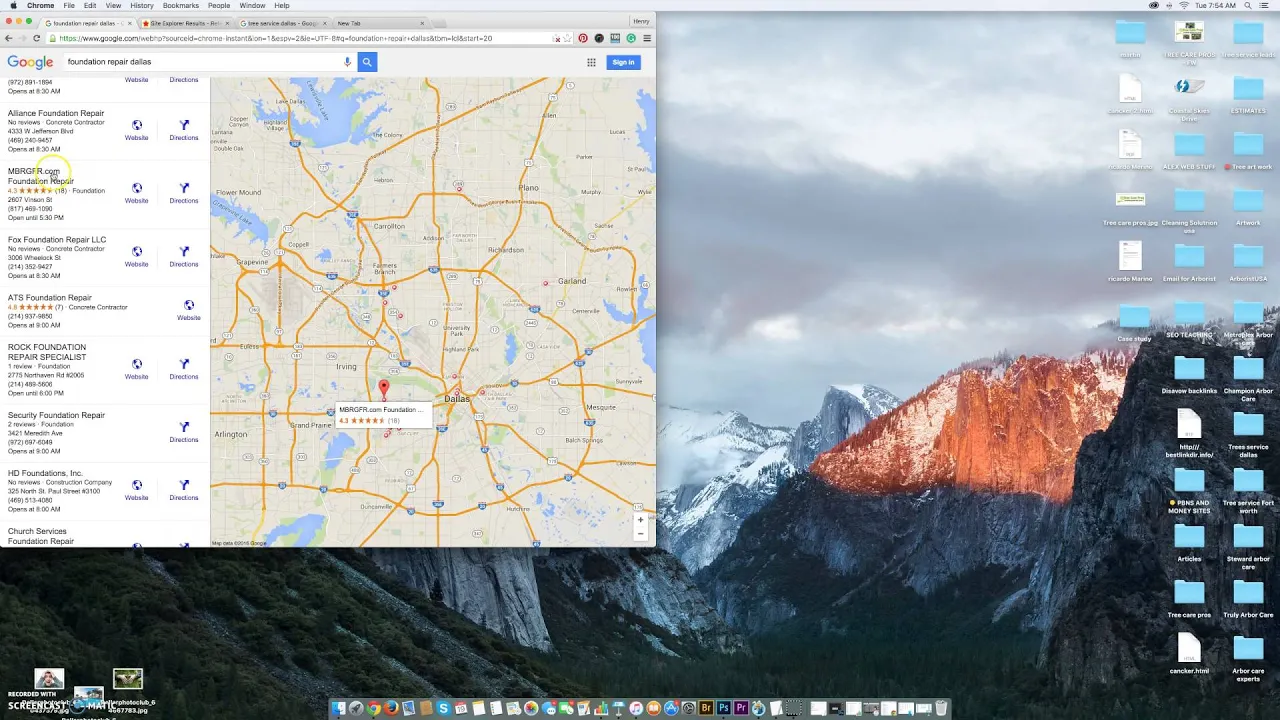Open the View menu
The height and width of the screenshot is (720, 1280).
point(113,5)
